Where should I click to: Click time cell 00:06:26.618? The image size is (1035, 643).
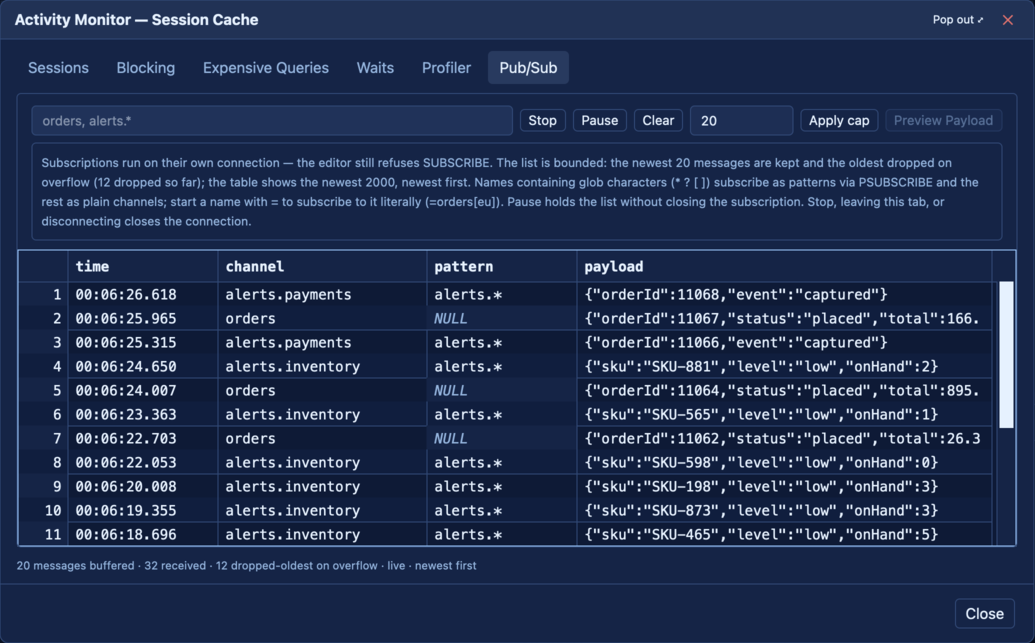(x=143, y=294)
